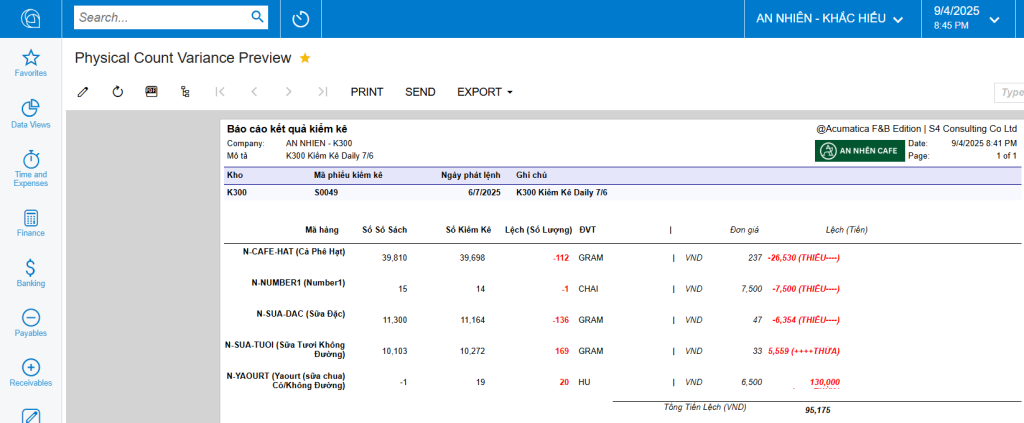Screen dimensions: 1024x423
Task: Open the Receivables workspace
Action: pos(31,373)
